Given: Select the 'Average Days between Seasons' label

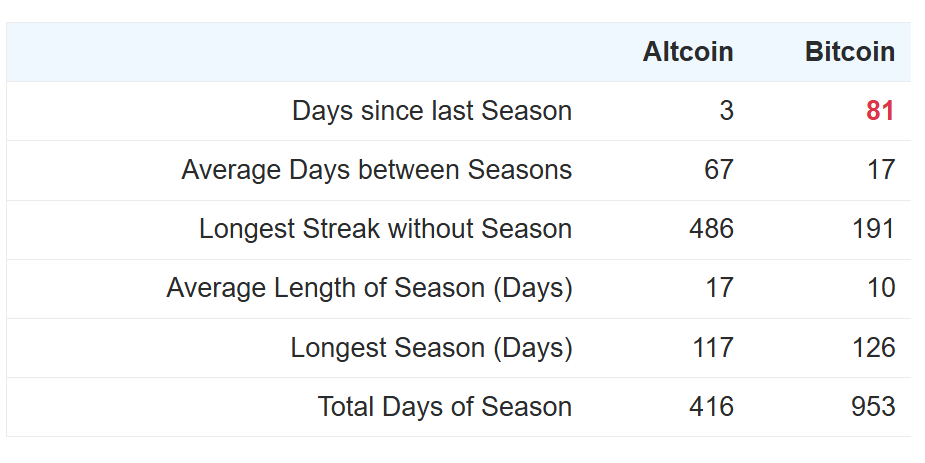Looking at the screenshot, I should [376, 170].
